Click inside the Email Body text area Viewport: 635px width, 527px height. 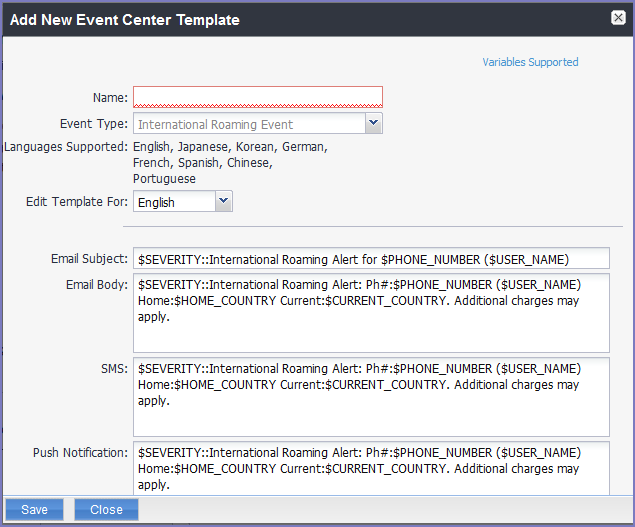tap(370, 313)
